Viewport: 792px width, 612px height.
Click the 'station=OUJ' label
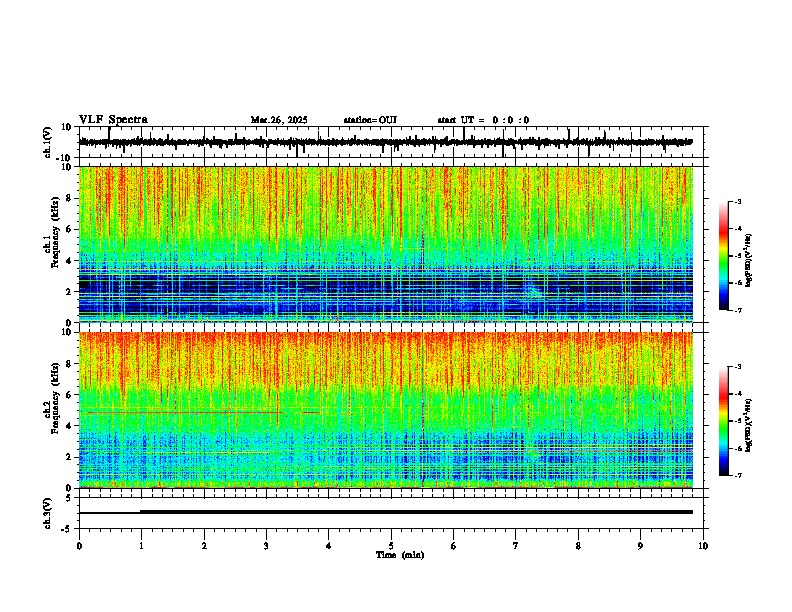[x=370, y=120]
